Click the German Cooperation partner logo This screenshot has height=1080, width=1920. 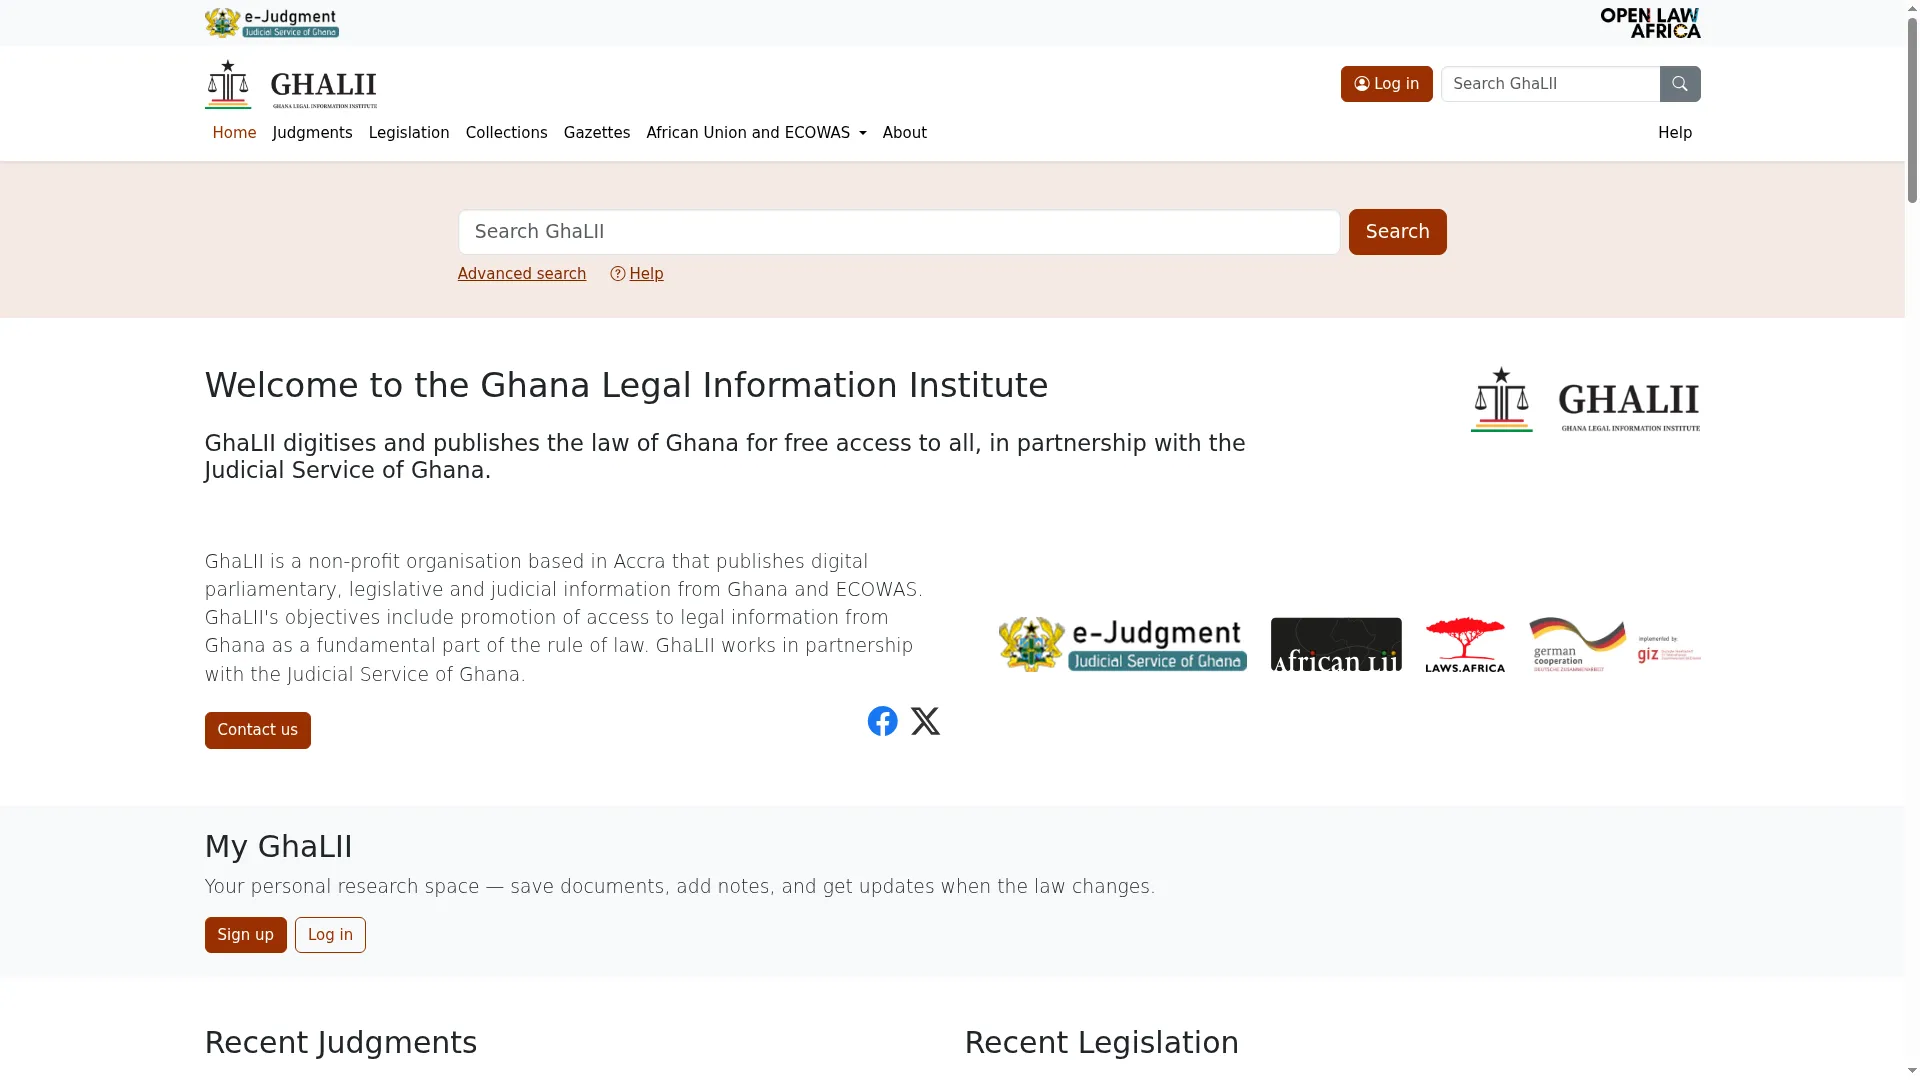(x=1615, y=644)
